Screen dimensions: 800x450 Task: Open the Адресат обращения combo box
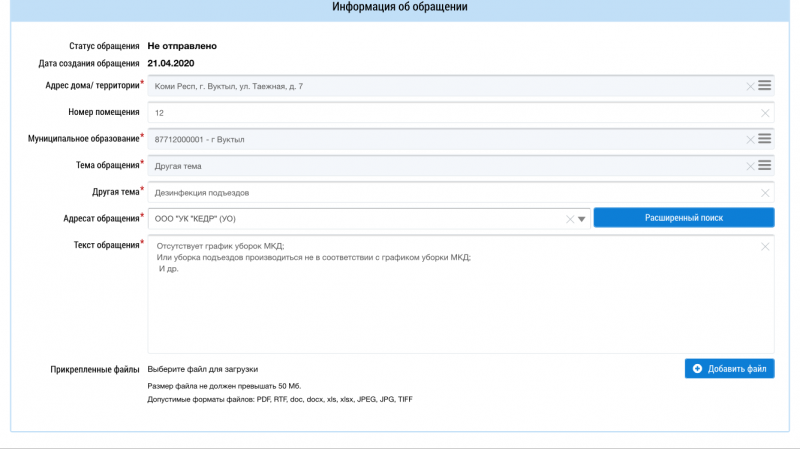(x=369, y=219)
